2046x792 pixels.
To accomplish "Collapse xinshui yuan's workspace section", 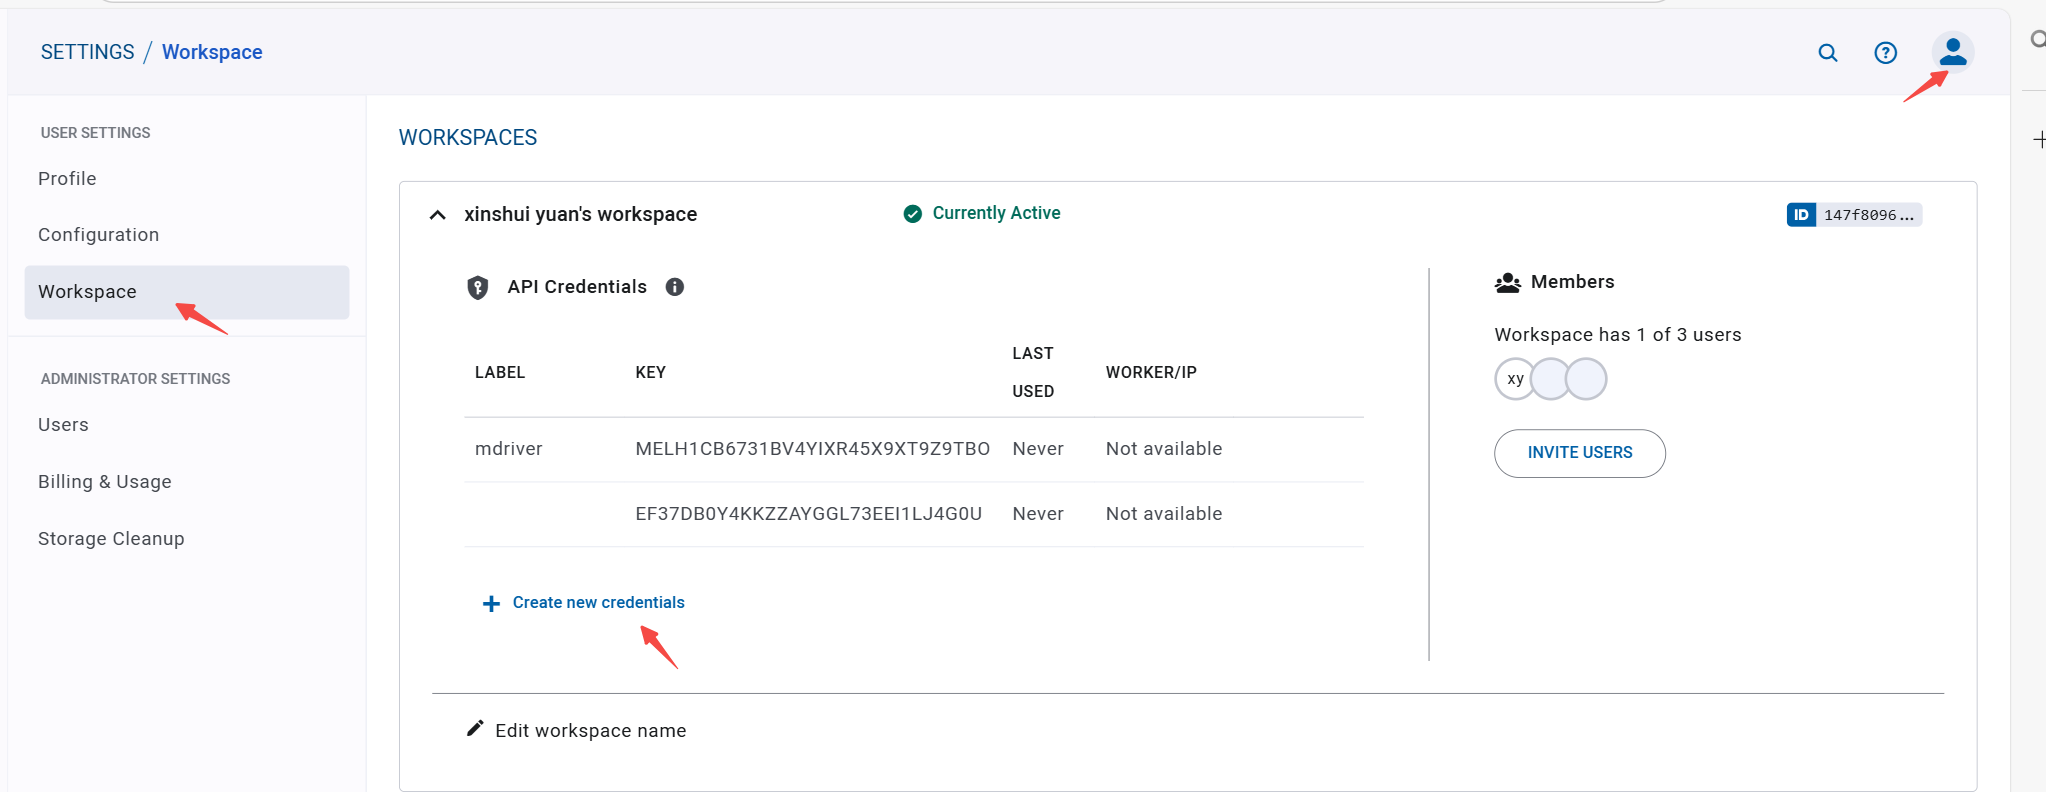I will 437,215.
